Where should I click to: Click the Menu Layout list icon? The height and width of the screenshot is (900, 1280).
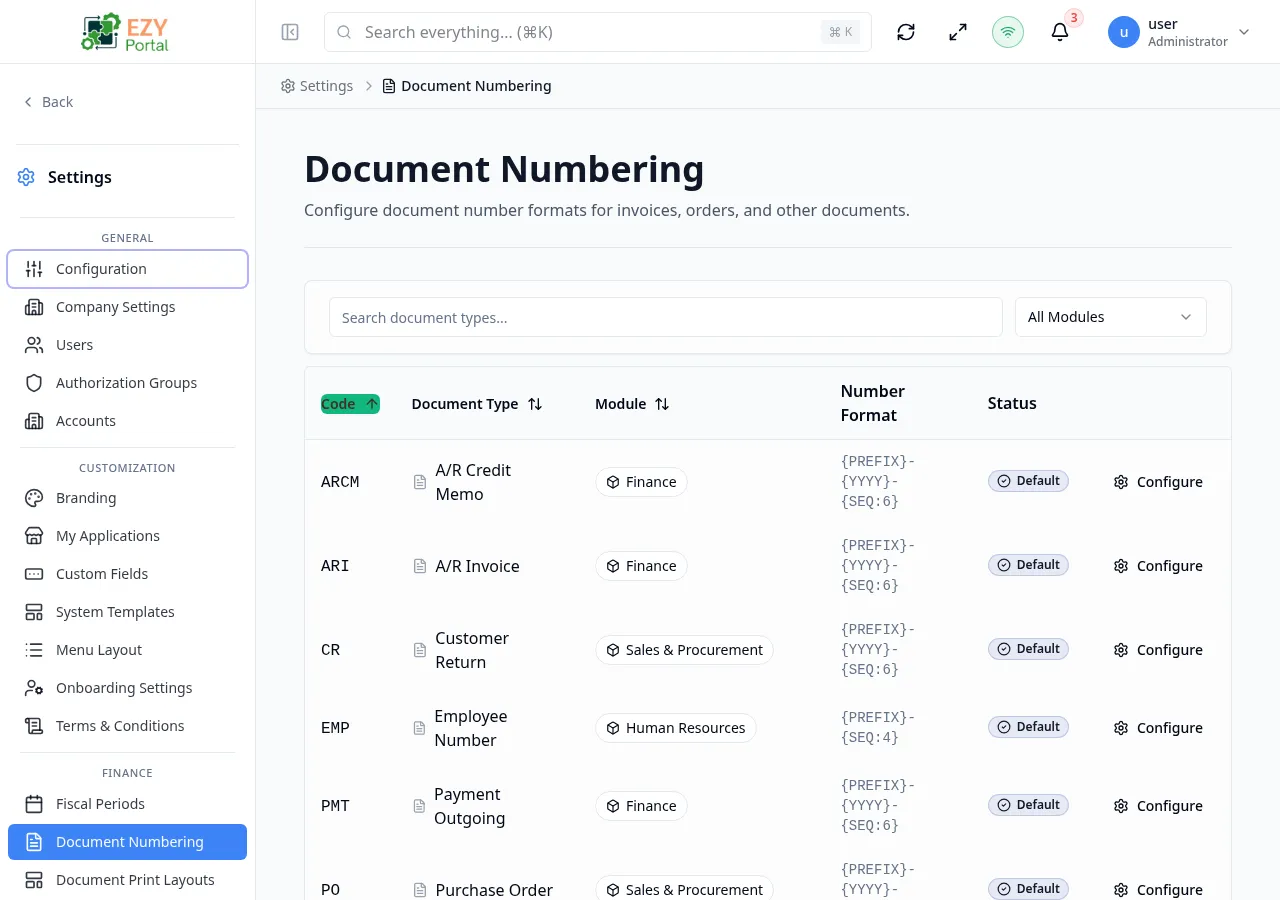[x=34, y=650]
